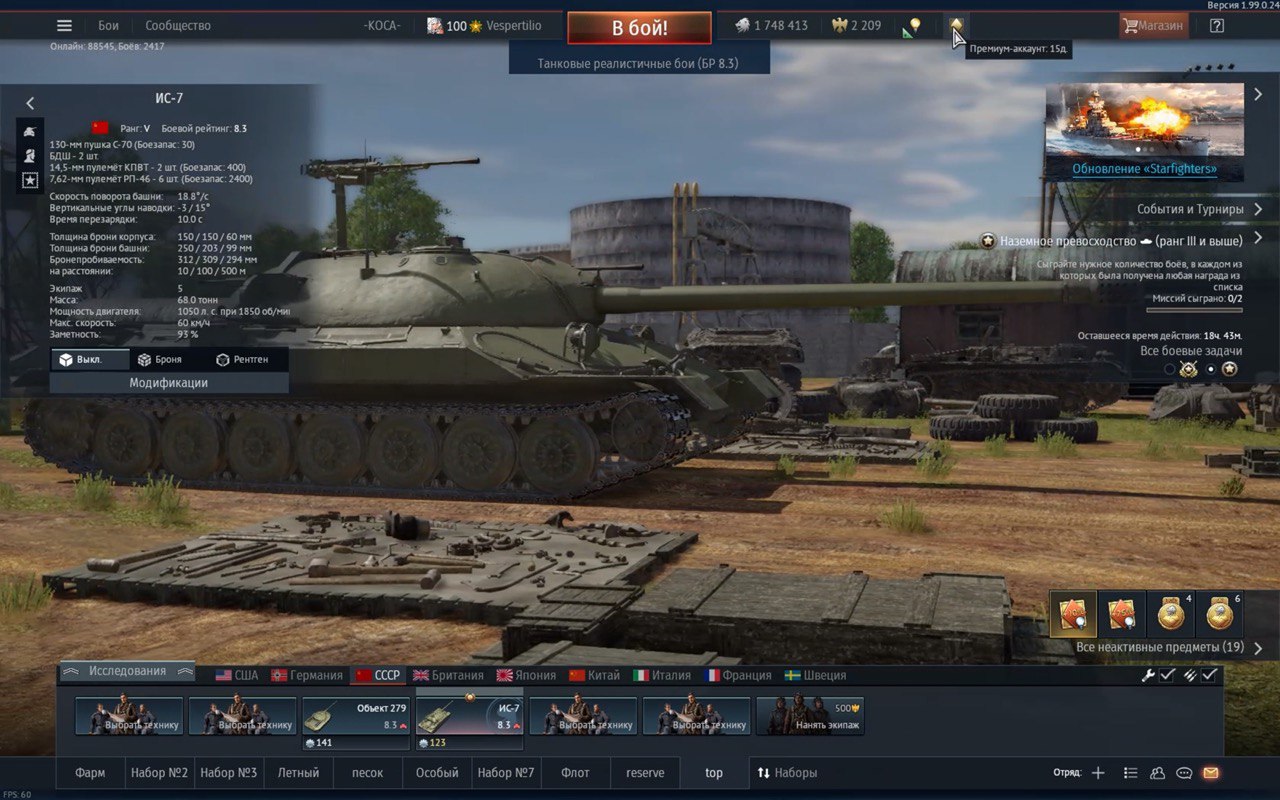This screenshot has width=1280, height=800.
Task: Select the star icon in ИС-7 panel
Action: (x=31, y=180)
